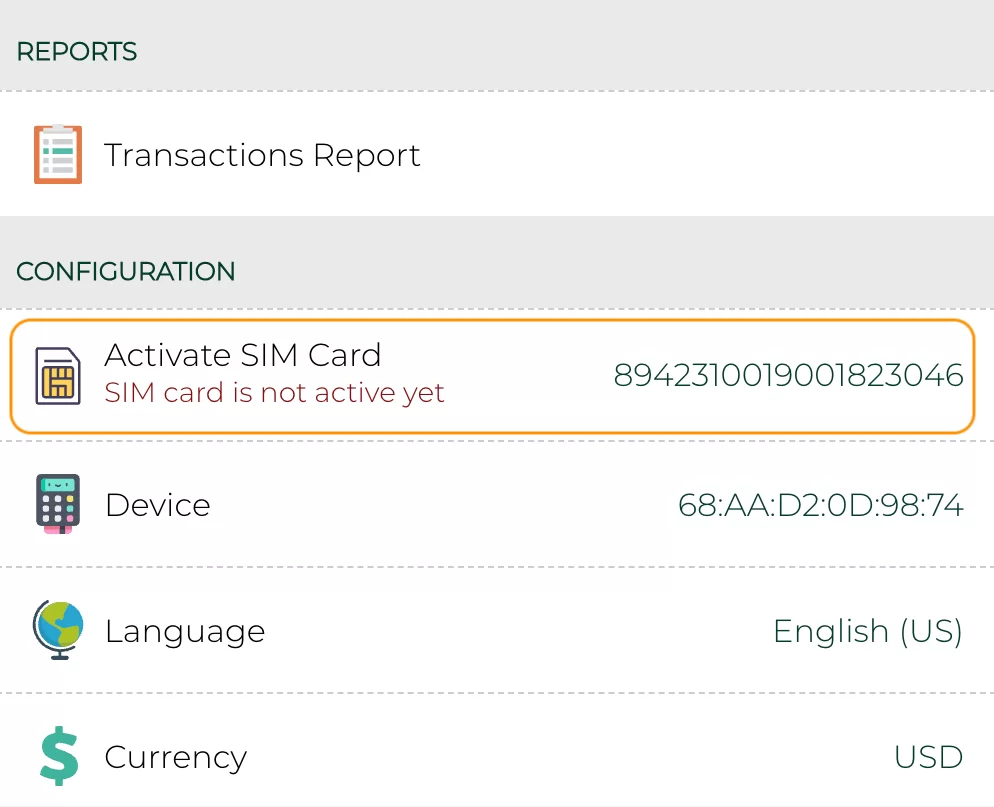Click blank area between Device and its address
This screenshot has width=994, height=807.
tap(440, 505)
